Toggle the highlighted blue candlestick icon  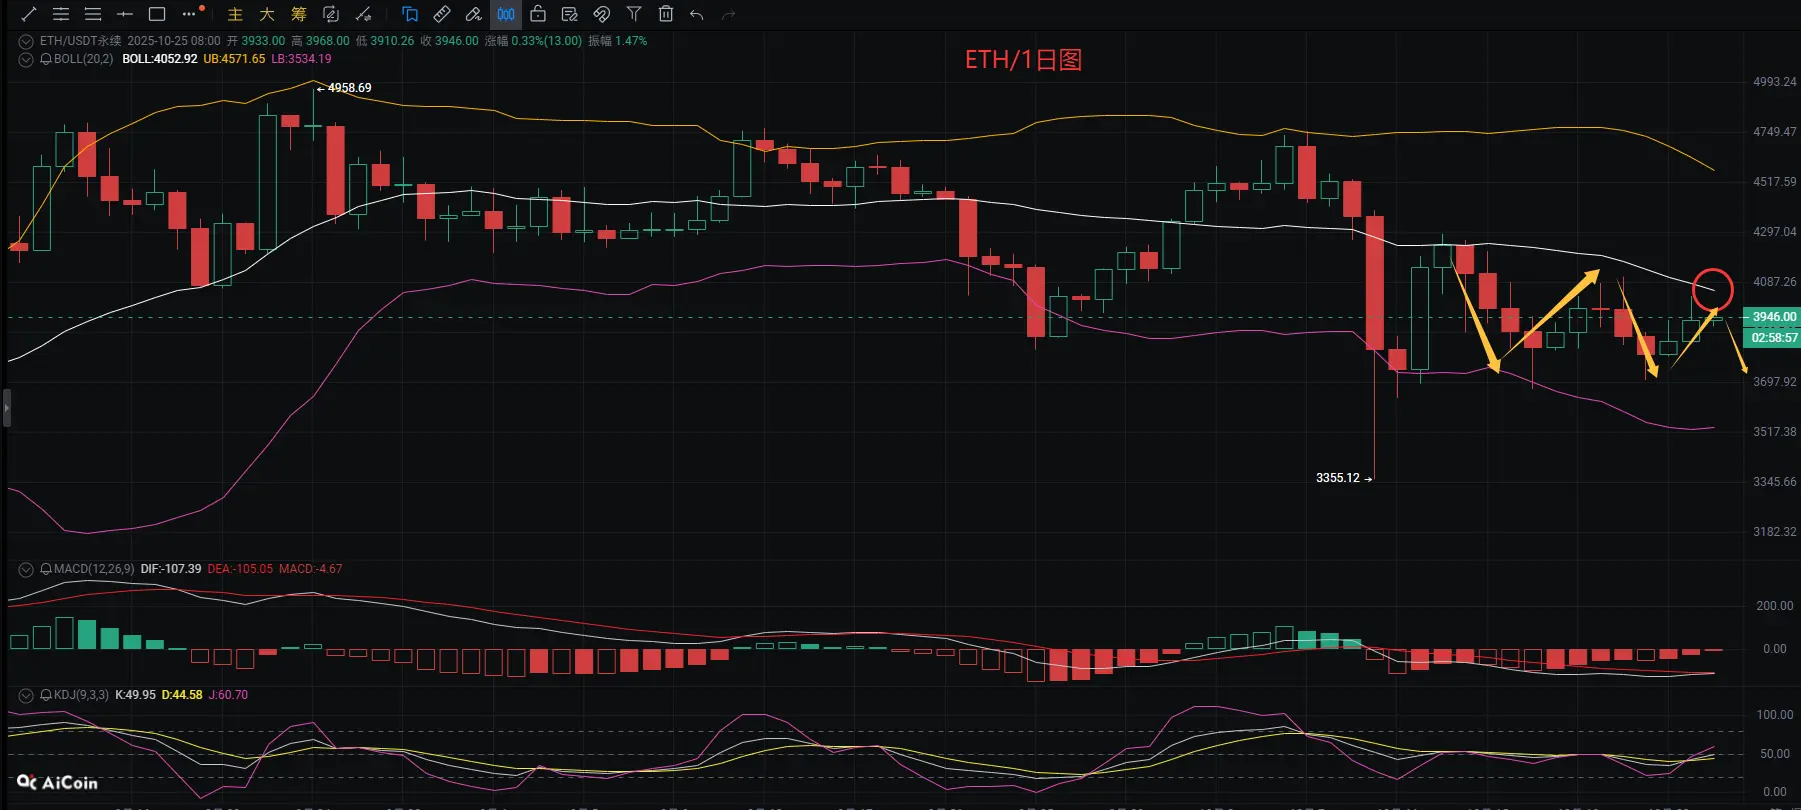tap(506, 14)
